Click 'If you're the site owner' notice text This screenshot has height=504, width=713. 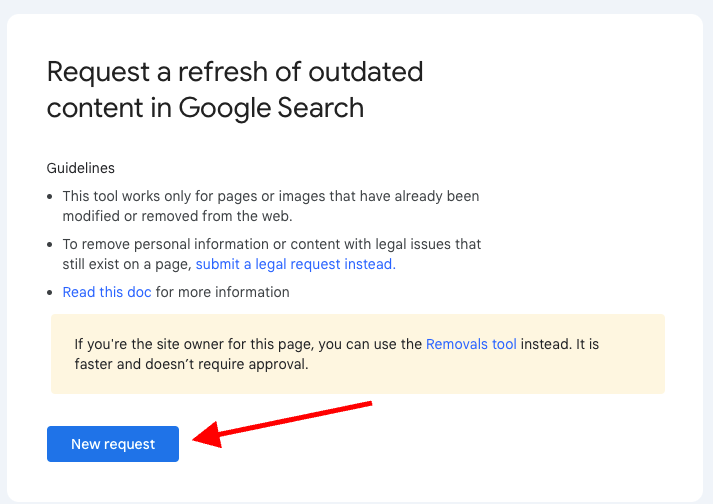pos(195,344)
